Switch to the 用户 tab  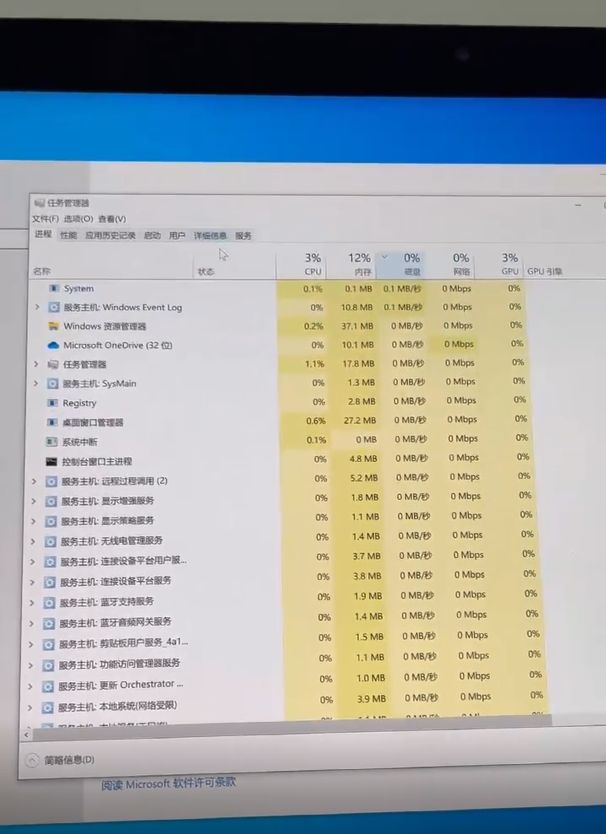177,236
